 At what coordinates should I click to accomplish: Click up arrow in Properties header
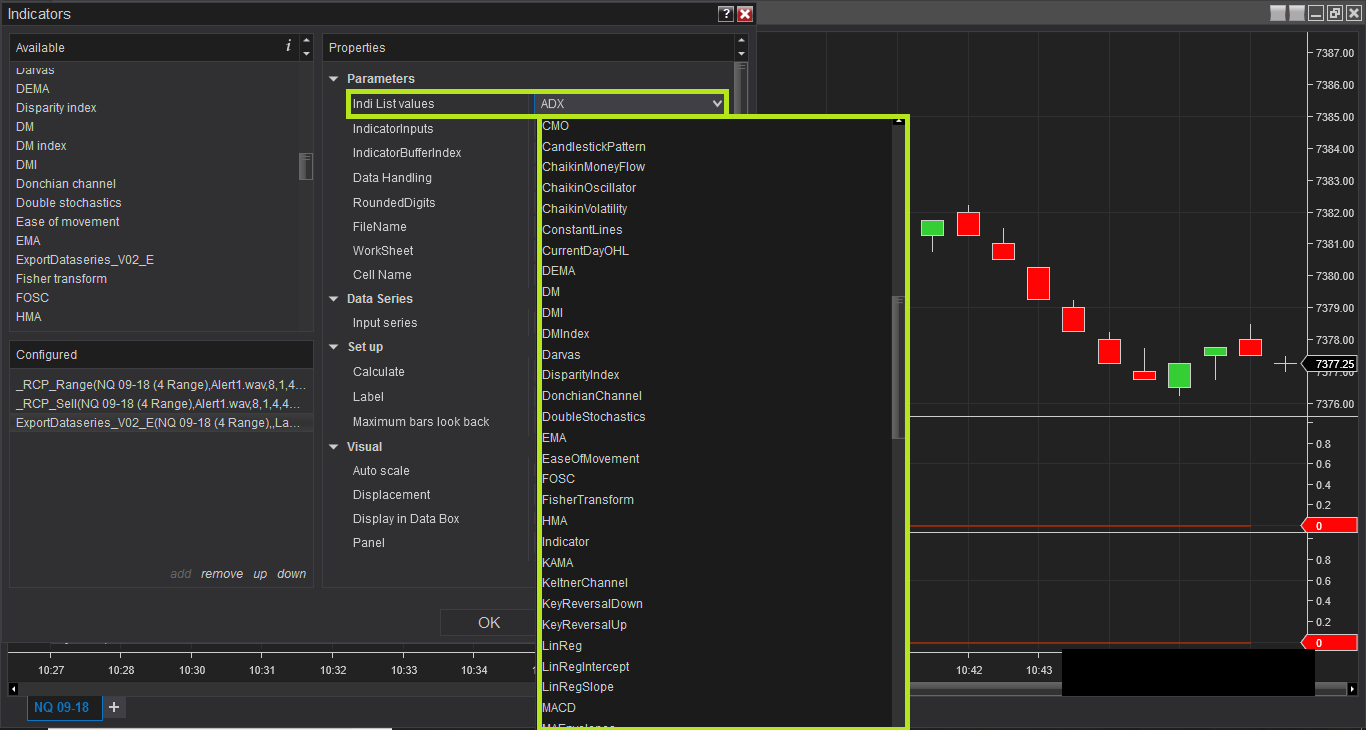pos(741,41)
